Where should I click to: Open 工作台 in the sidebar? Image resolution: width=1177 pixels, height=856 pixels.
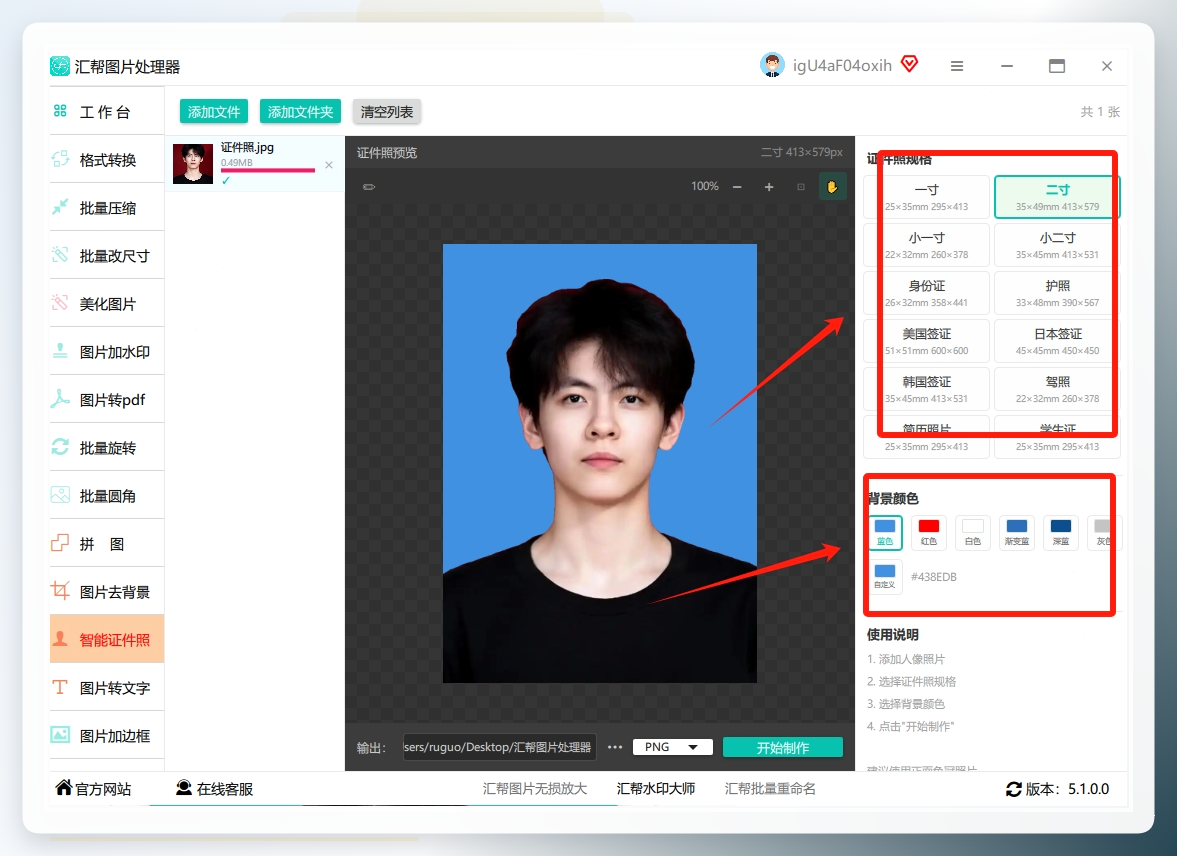tap(107, 112)
